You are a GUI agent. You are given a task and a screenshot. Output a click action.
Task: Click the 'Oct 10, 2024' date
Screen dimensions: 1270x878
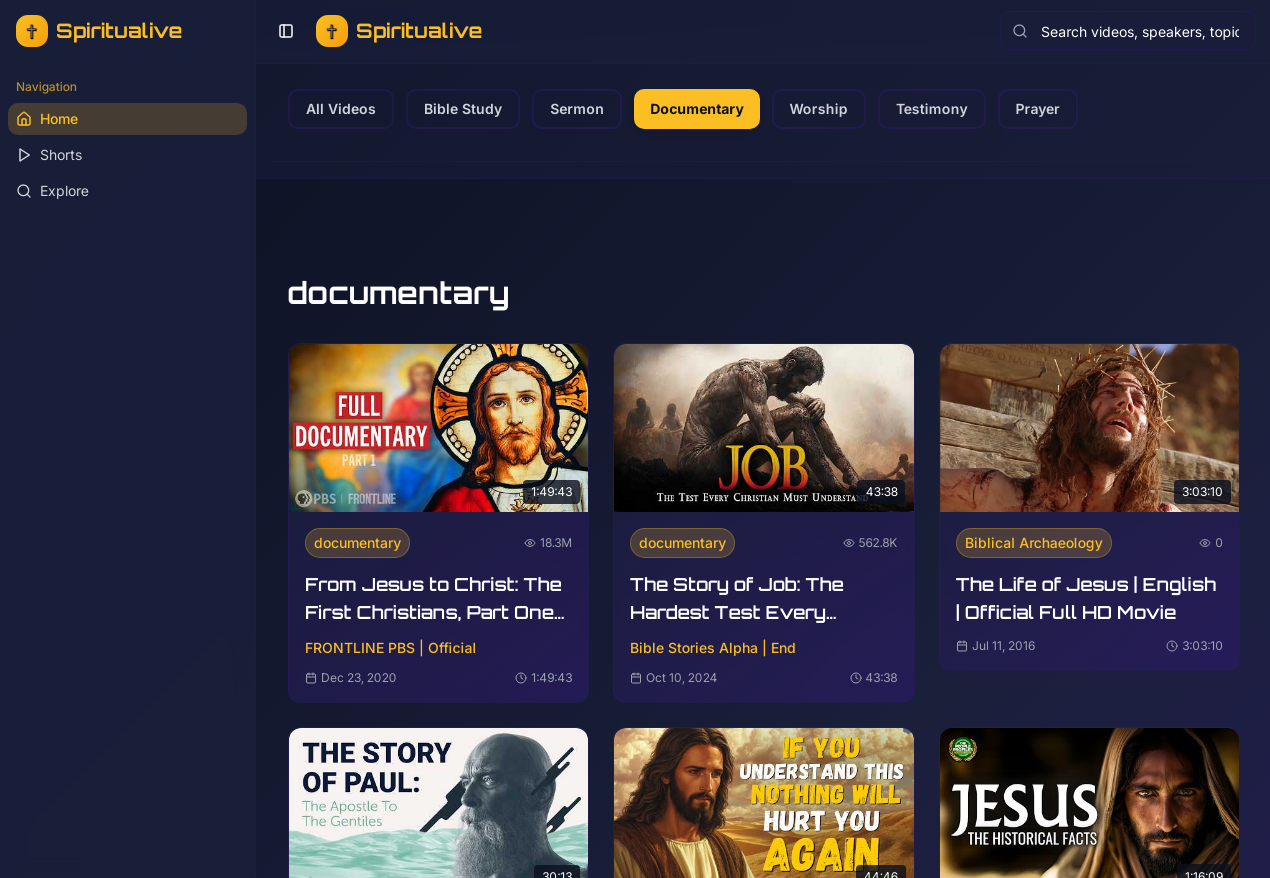point(681,678)
